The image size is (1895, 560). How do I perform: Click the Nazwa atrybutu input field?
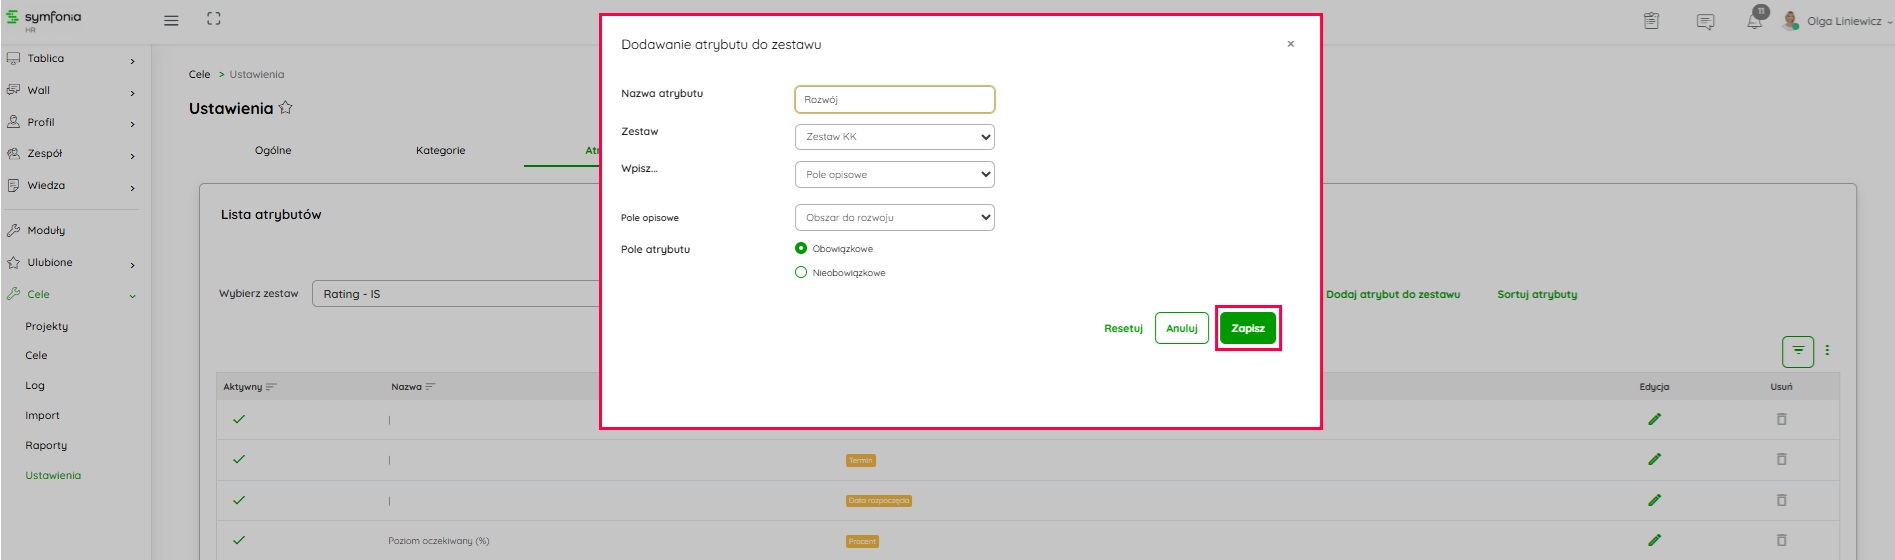894,100
